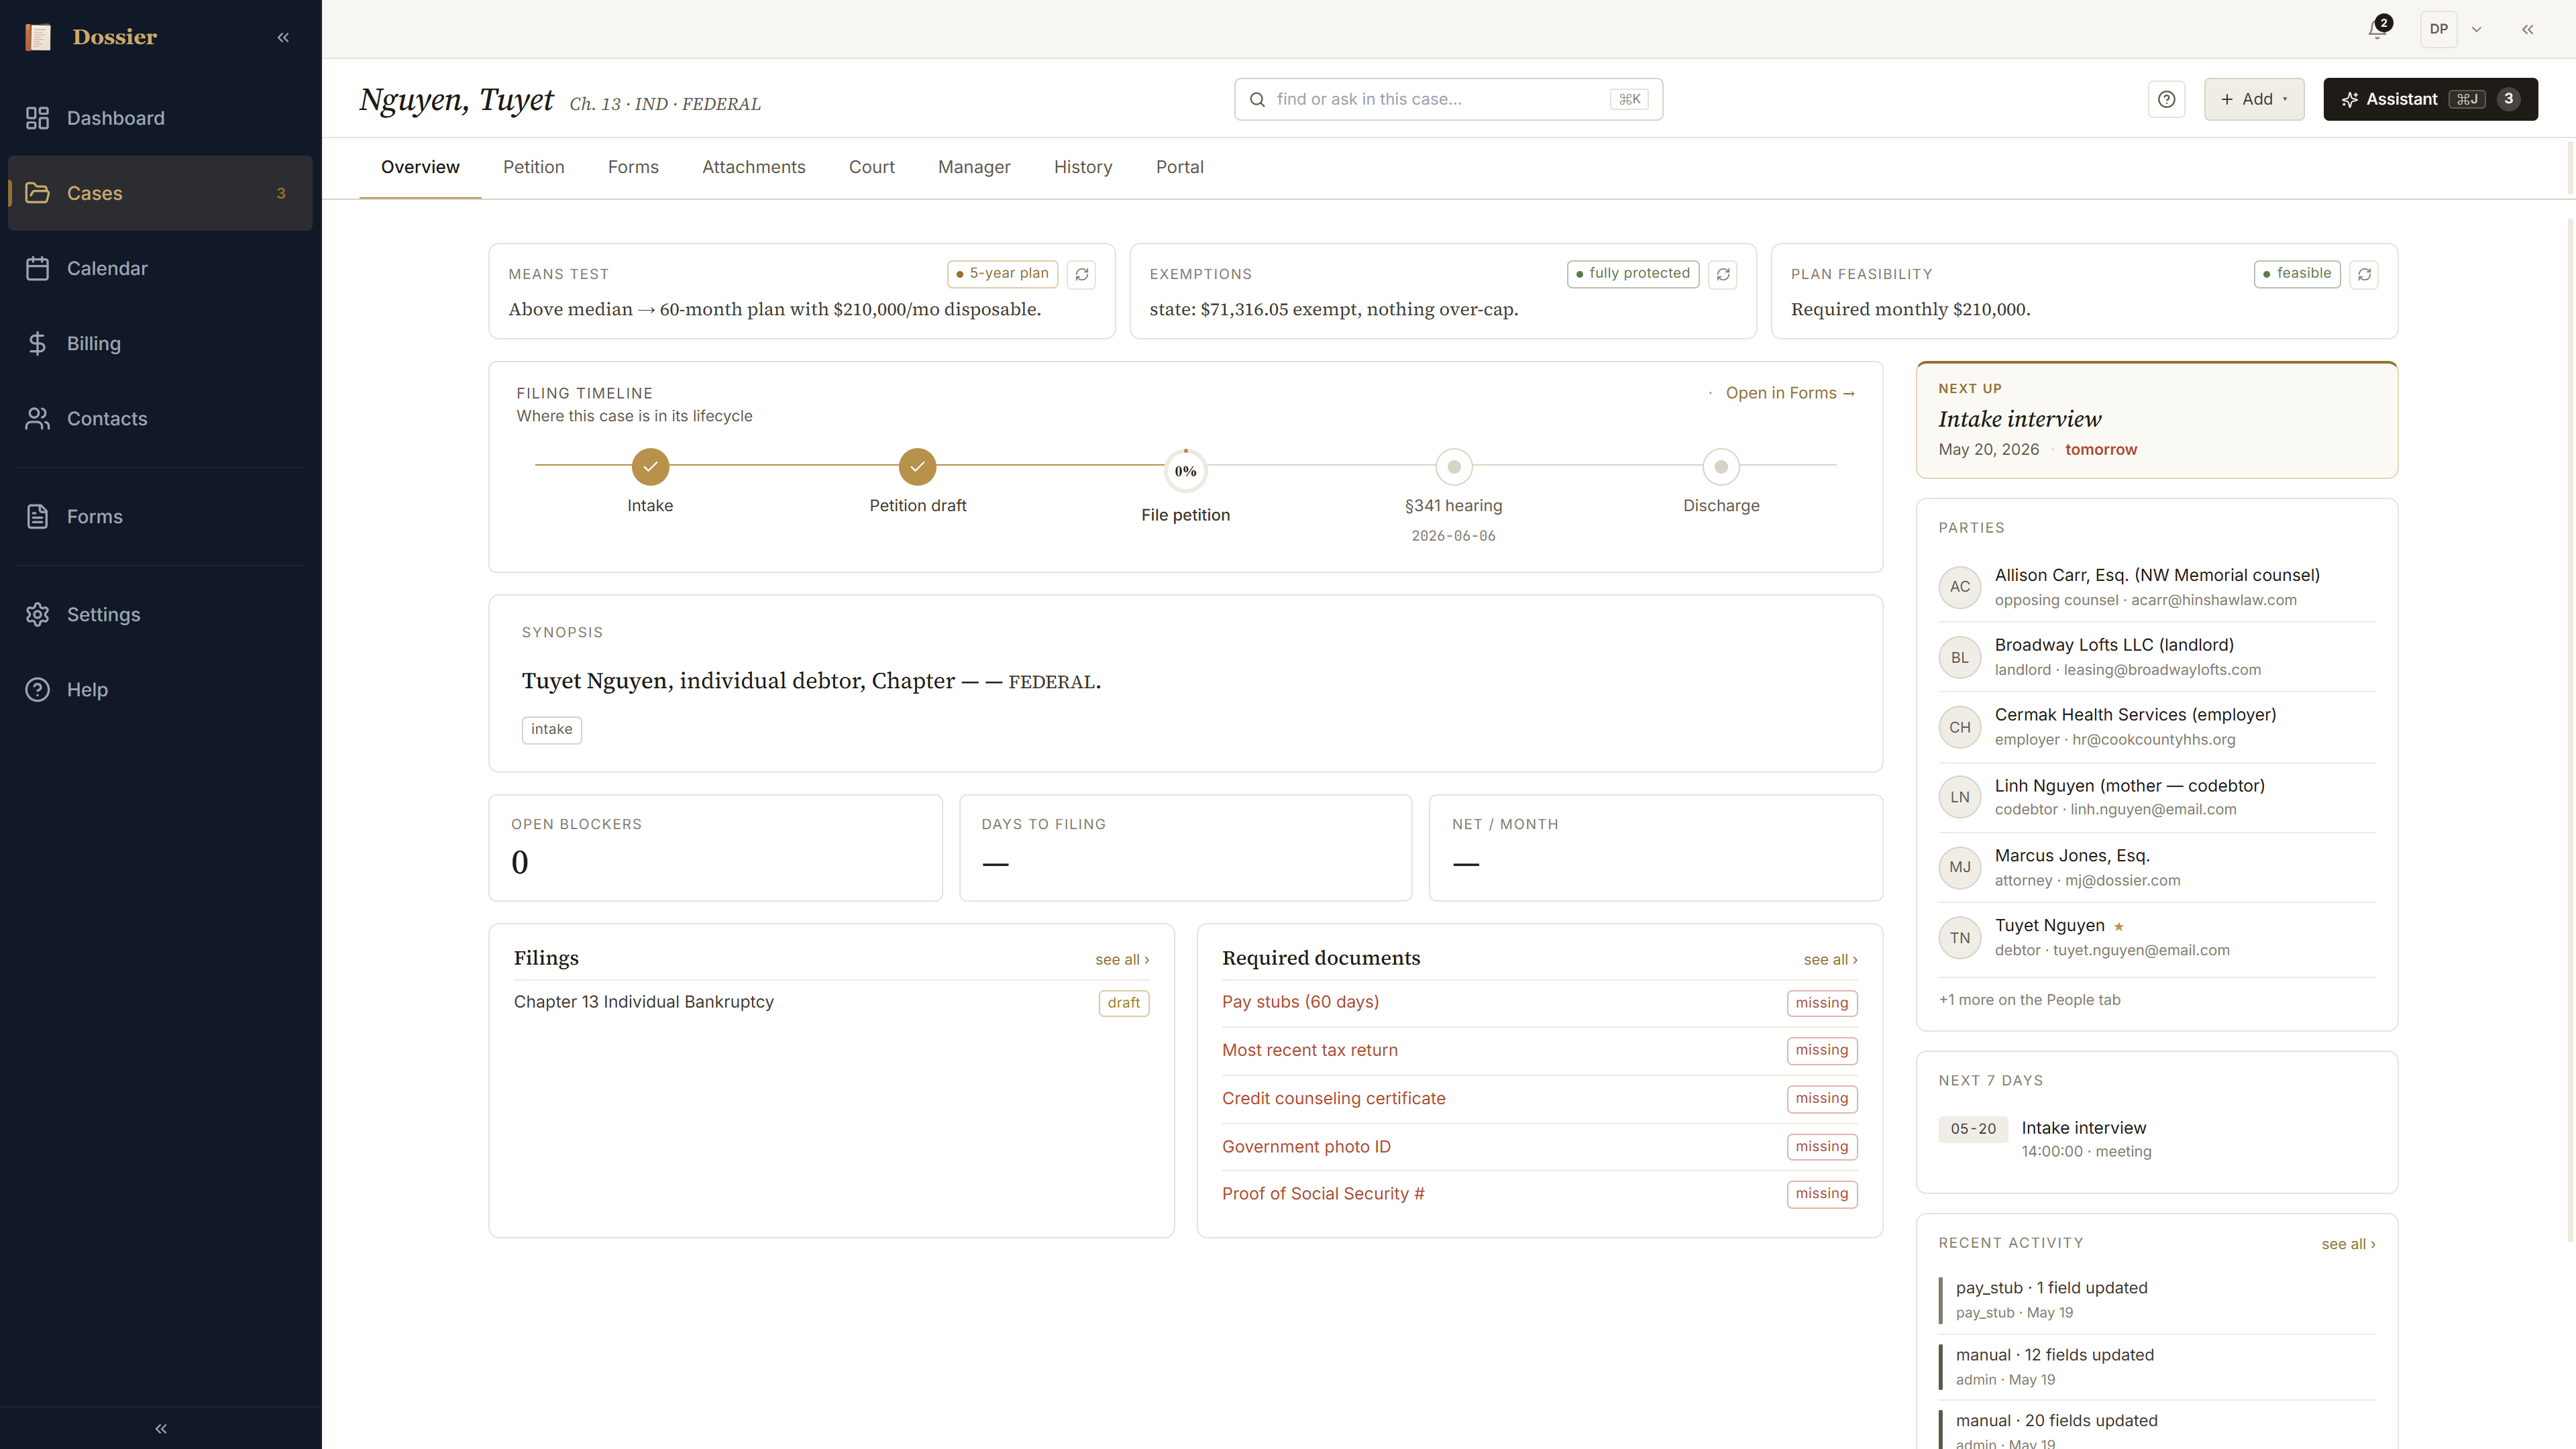The image size is (2576, 1449).
Task: Open 05-20 Intake interview meeting
Action: click(x=2156, y=1139)
